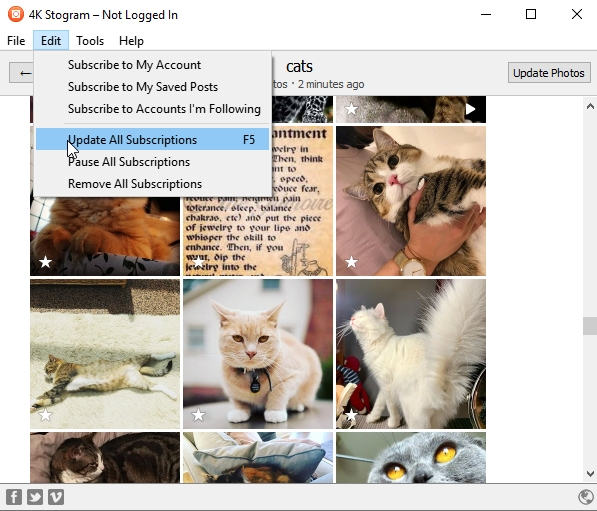Viewport: 597px width, 511px height.
Task: Open the cat stretched on rug photo
Action: click(105, 354)
